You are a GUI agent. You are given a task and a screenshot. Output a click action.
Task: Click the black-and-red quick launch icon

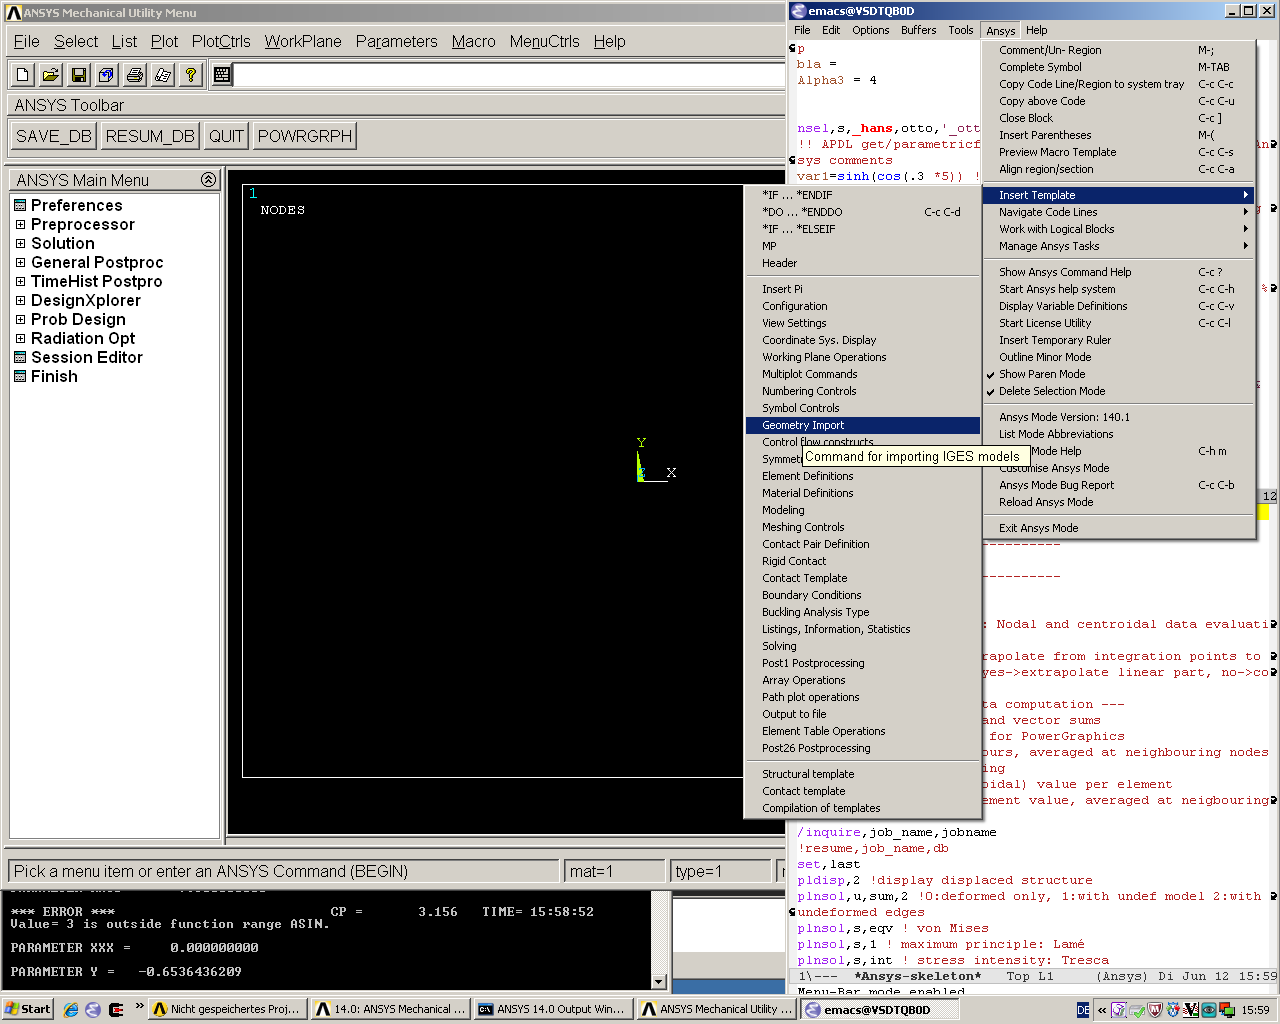click(116, 1009)
